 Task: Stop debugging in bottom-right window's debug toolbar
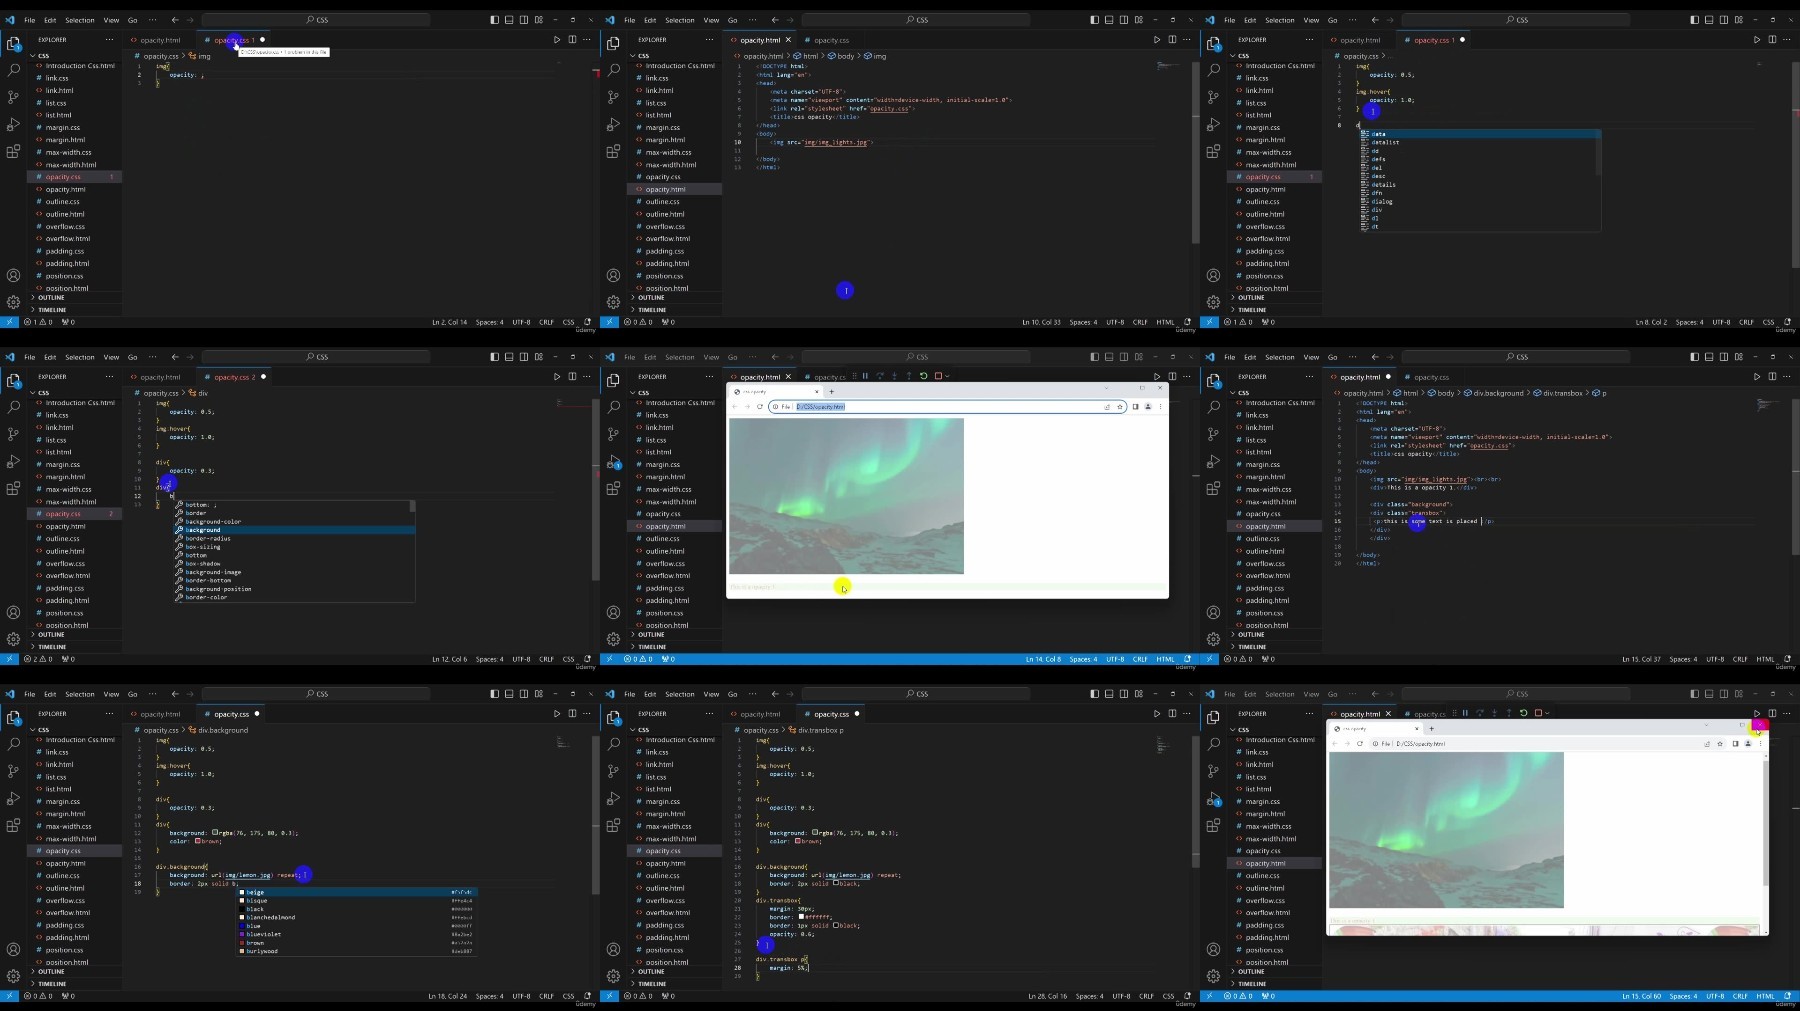(x=1538, y=713)
